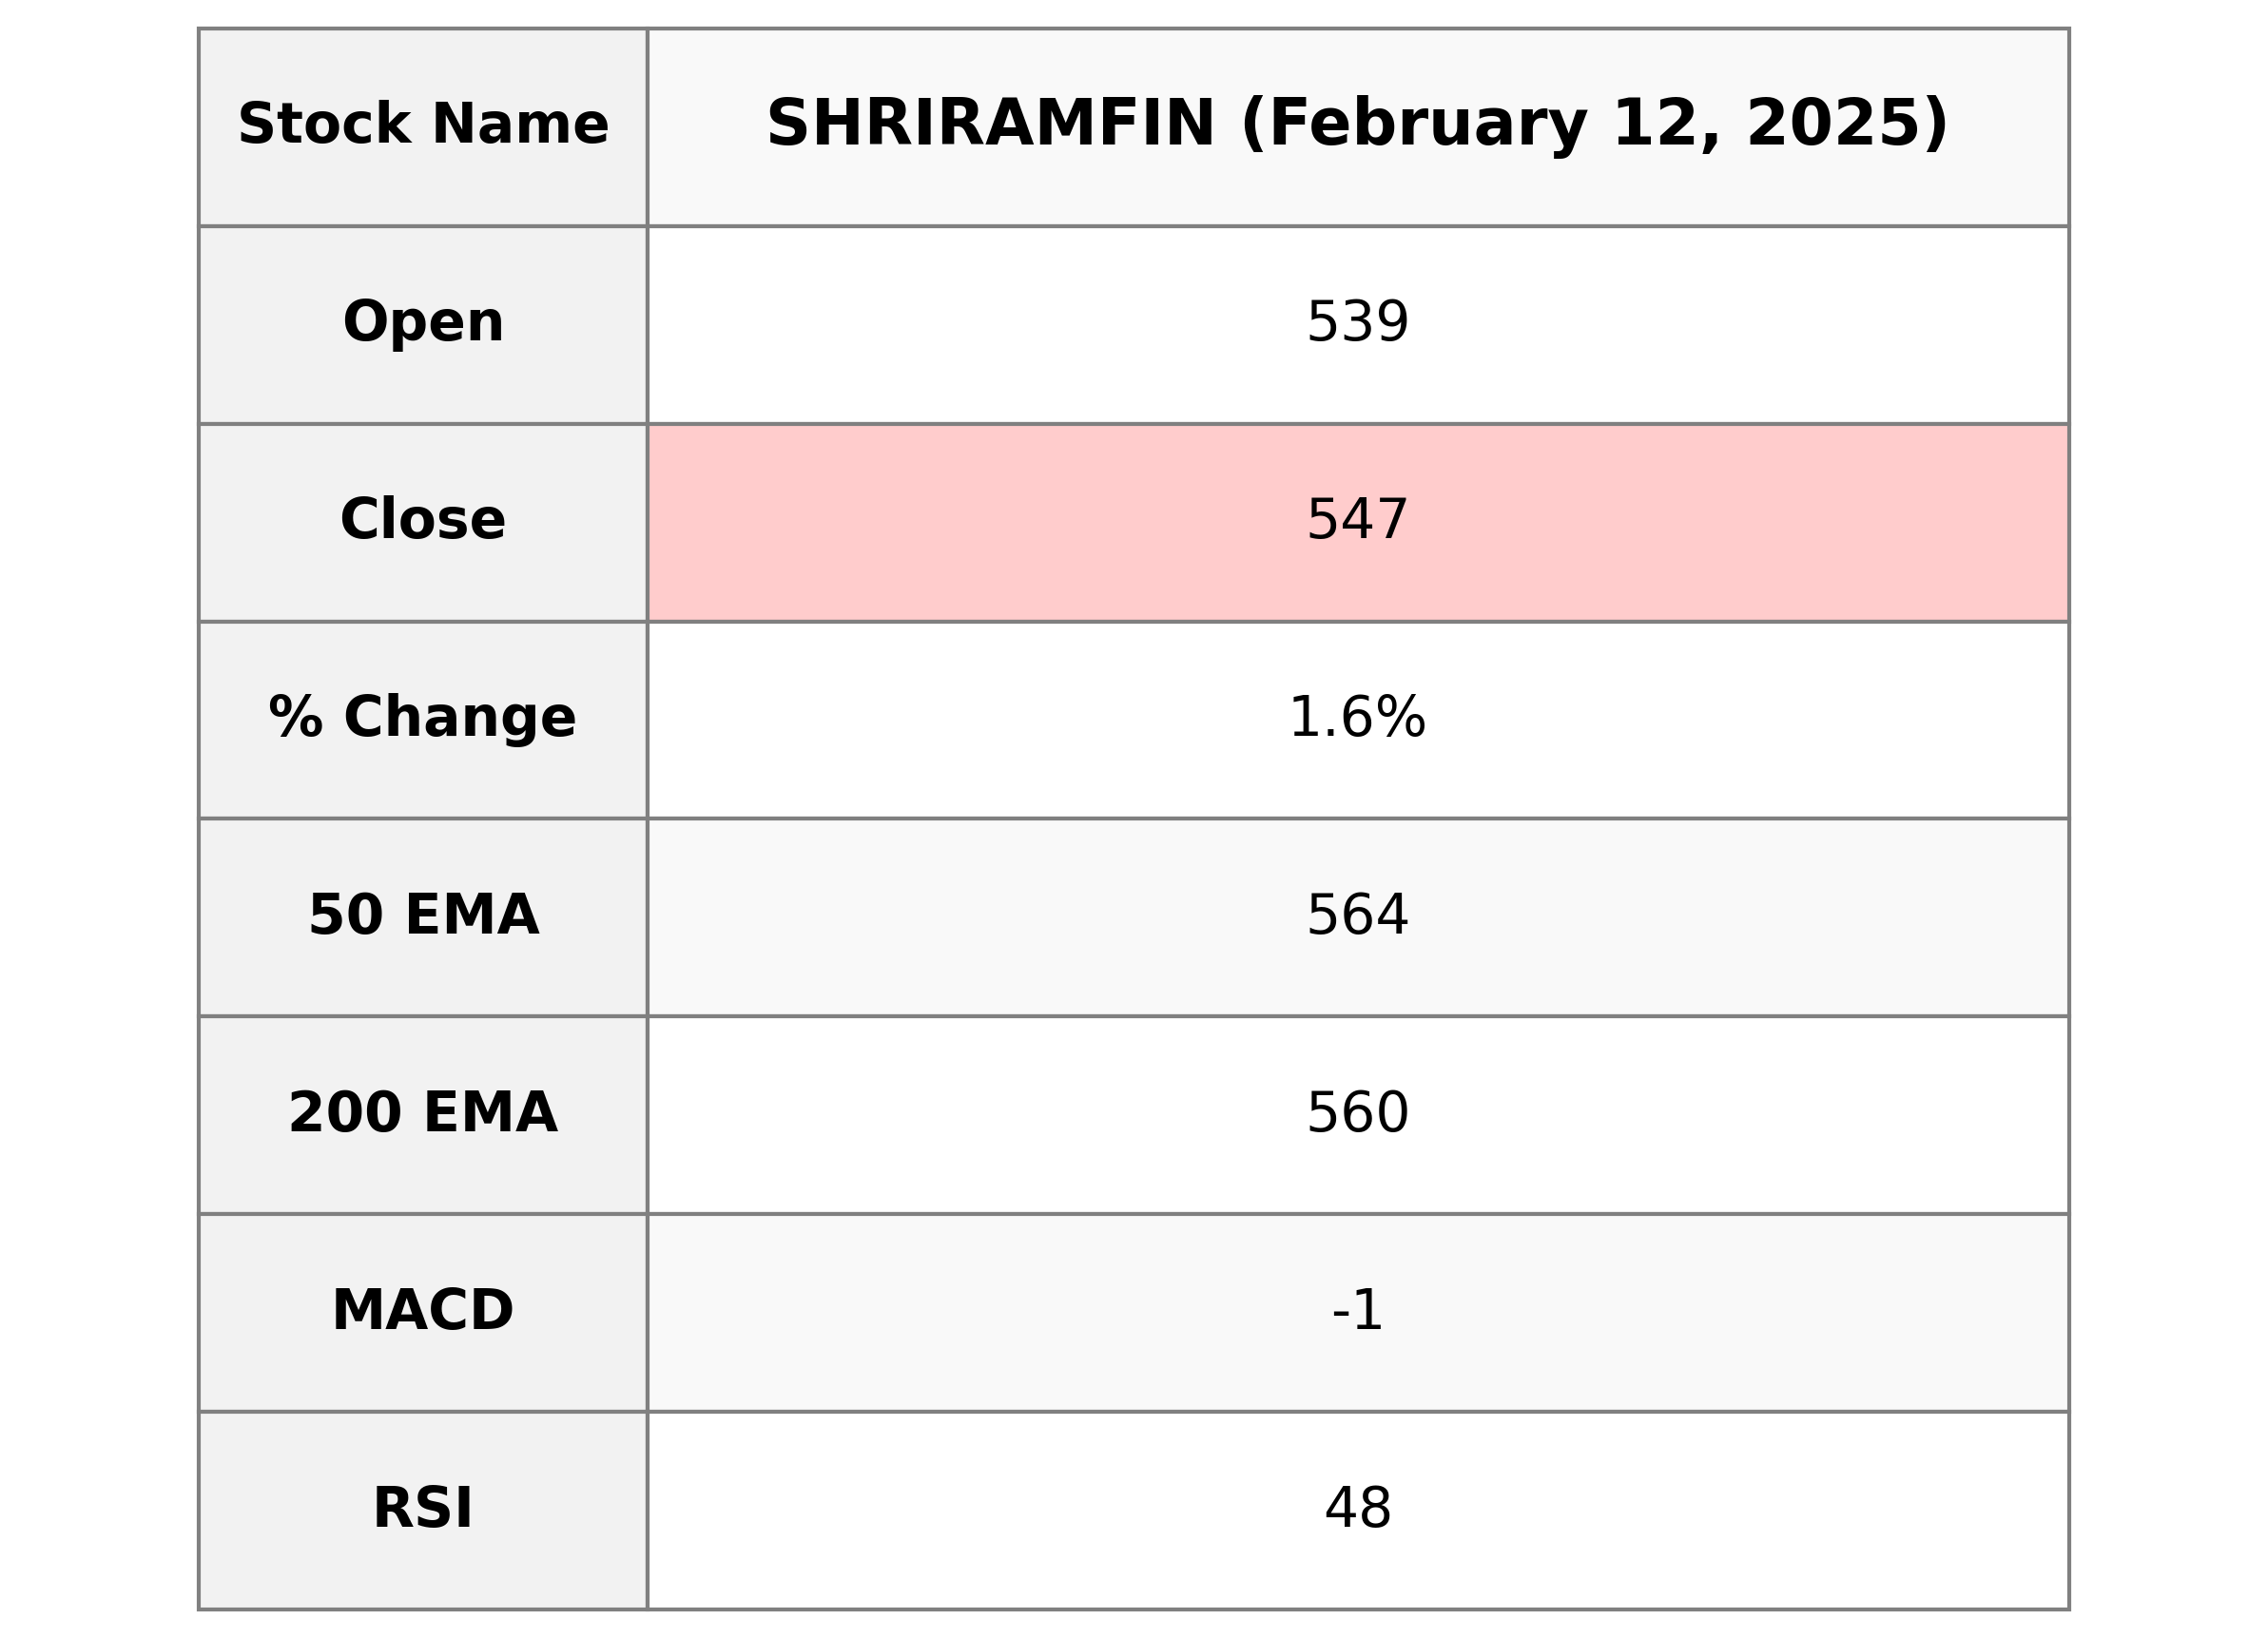Select the 'Open' row label
Viewport: 2268px width, 1638px height.
(423, 323)
